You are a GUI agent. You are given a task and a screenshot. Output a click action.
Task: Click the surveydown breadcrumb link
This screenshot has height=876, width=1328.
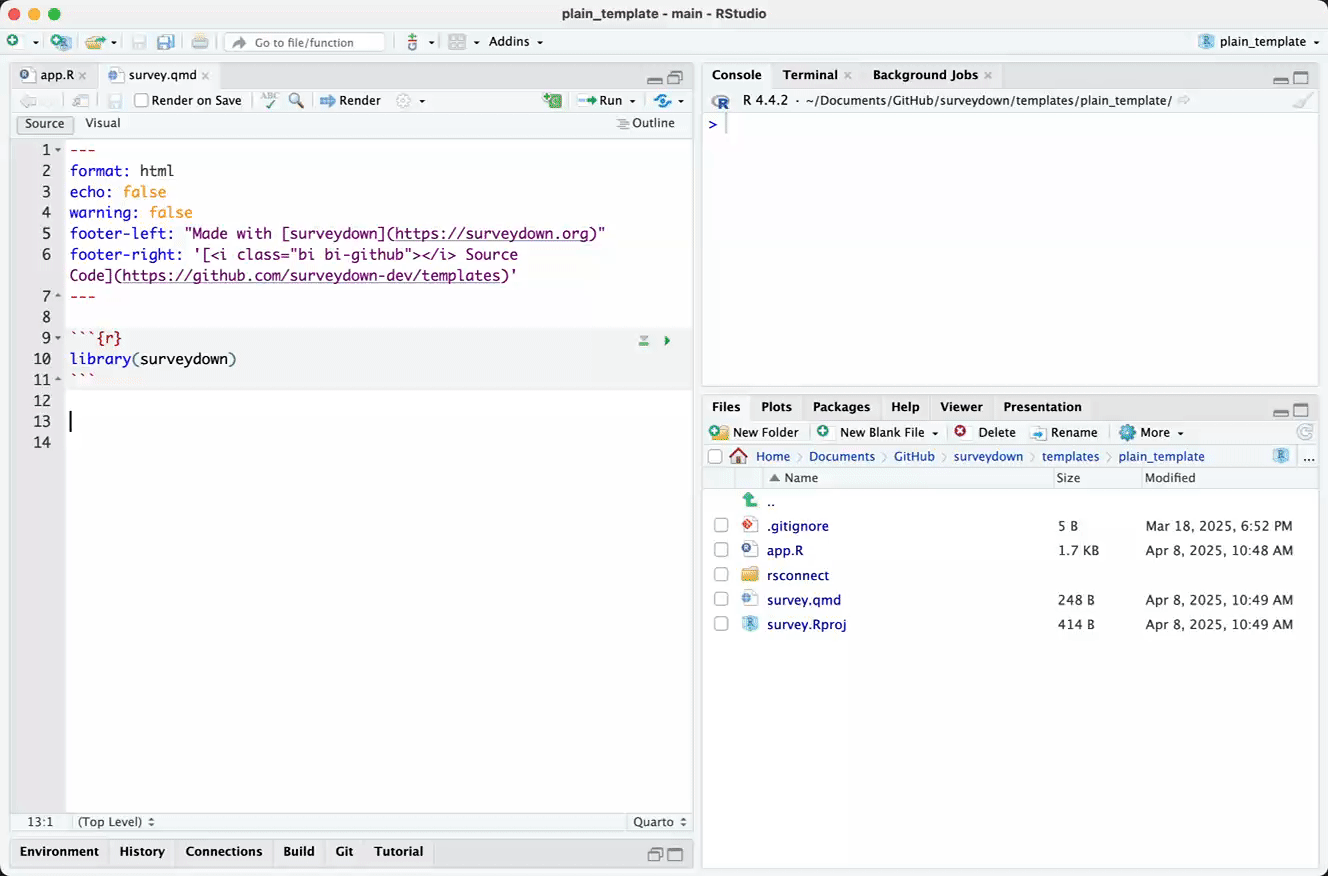tap(988, 456)
